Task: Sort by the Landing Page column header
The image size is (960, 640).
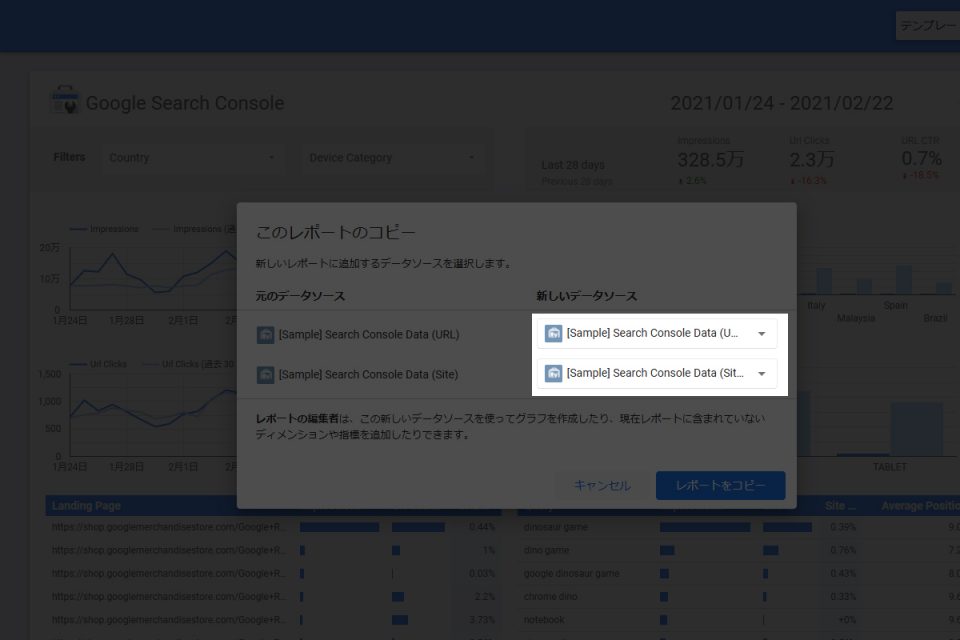Action: 87,506
